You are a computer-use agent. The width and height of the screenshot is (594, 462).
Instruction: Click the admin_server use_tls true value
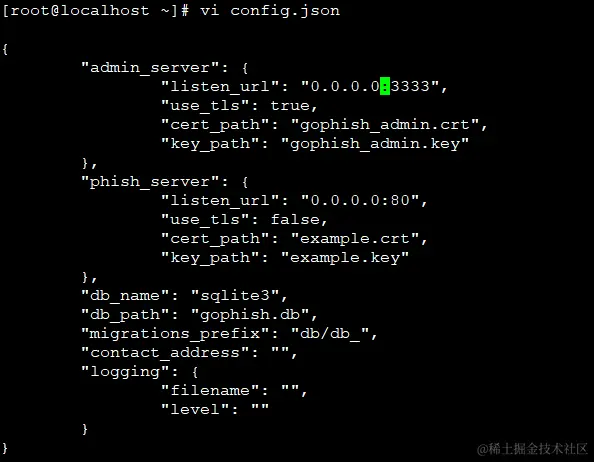click(x=290, y=105)
